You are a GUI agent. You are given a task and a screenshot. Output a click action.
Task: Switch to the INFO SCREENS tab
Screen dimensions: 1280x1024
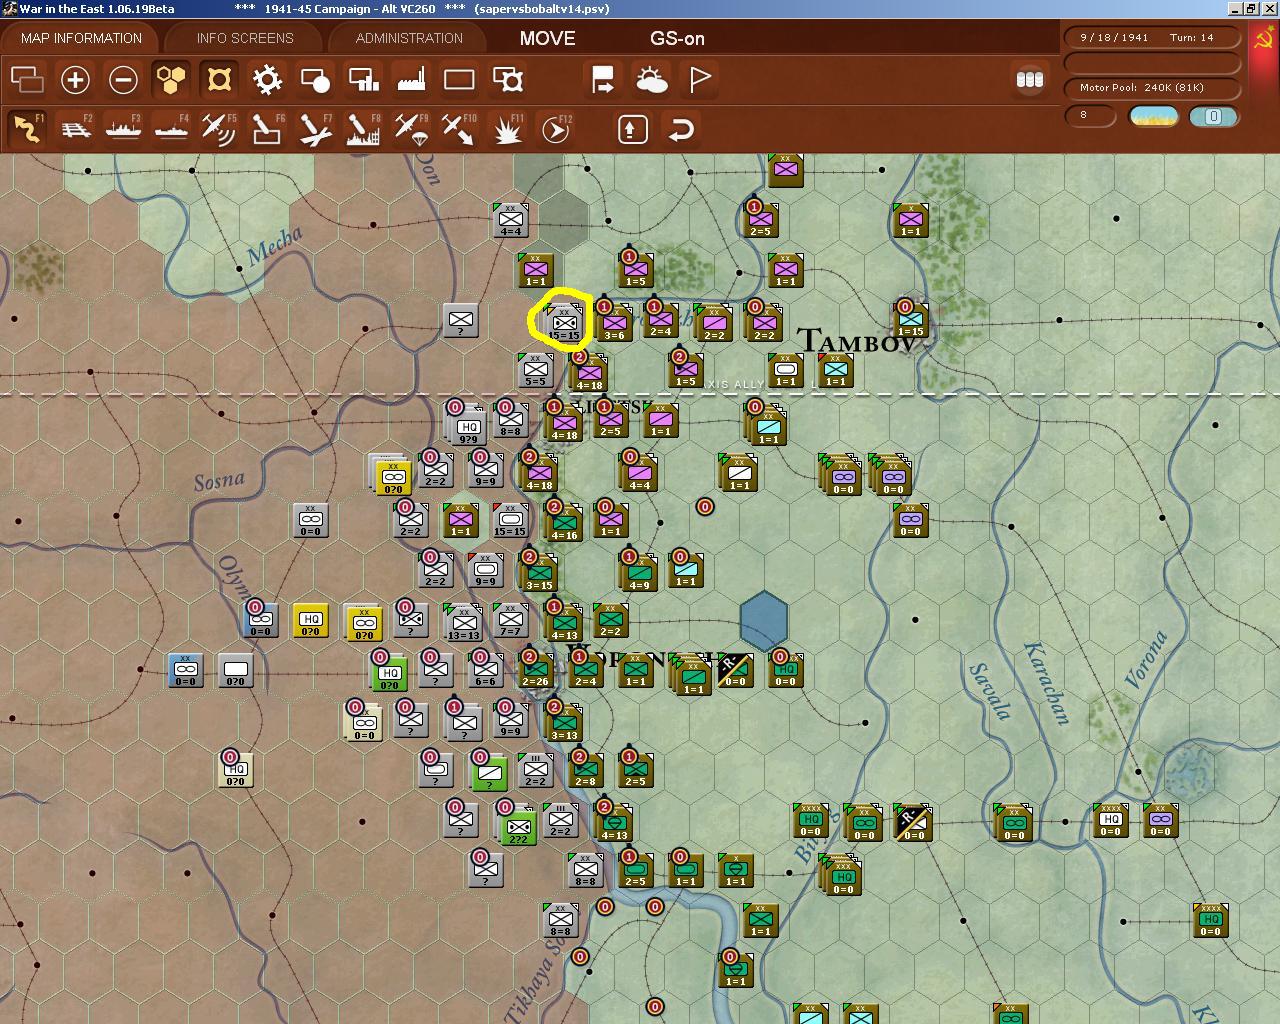245,38
